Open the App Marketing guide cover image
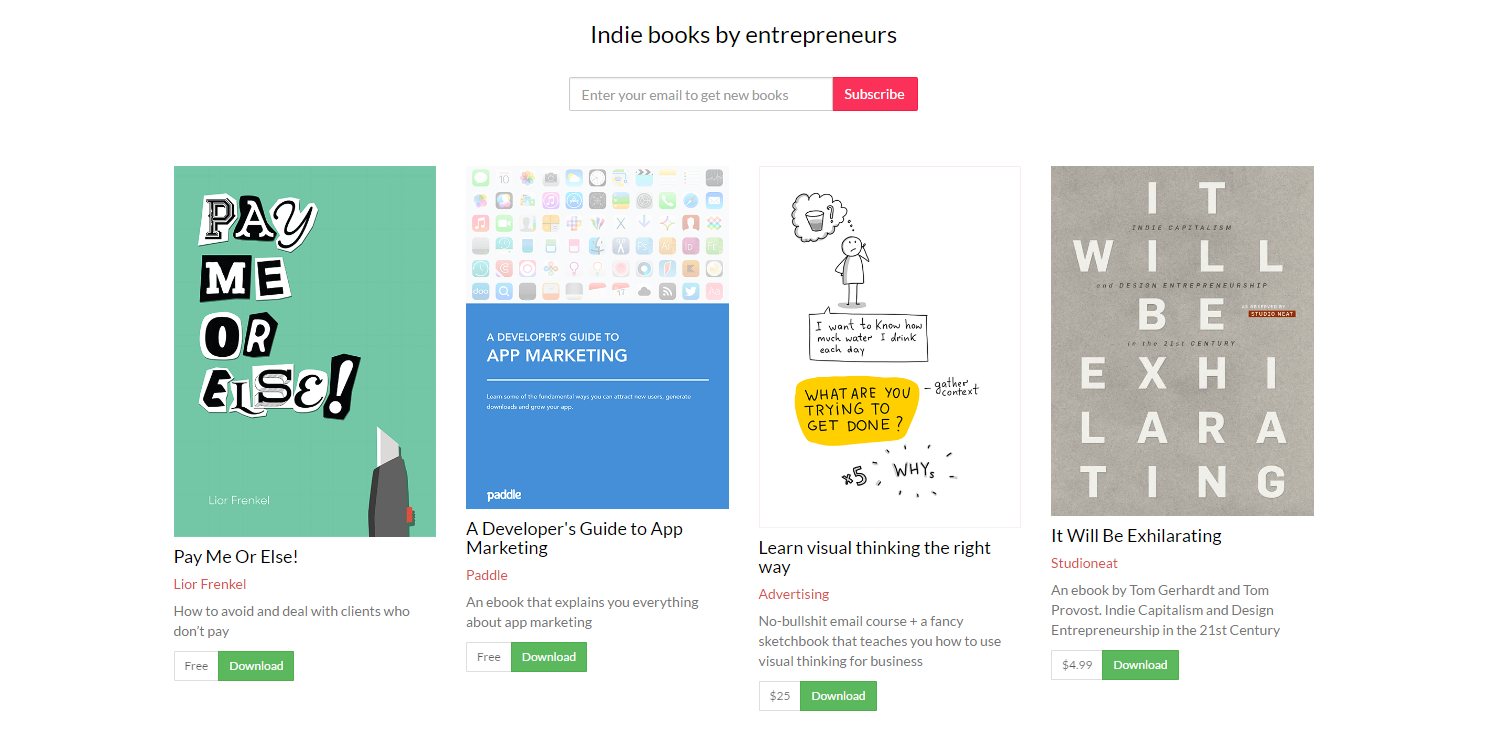The height and width of the screenshot is (744, 1490). (597, 337)
